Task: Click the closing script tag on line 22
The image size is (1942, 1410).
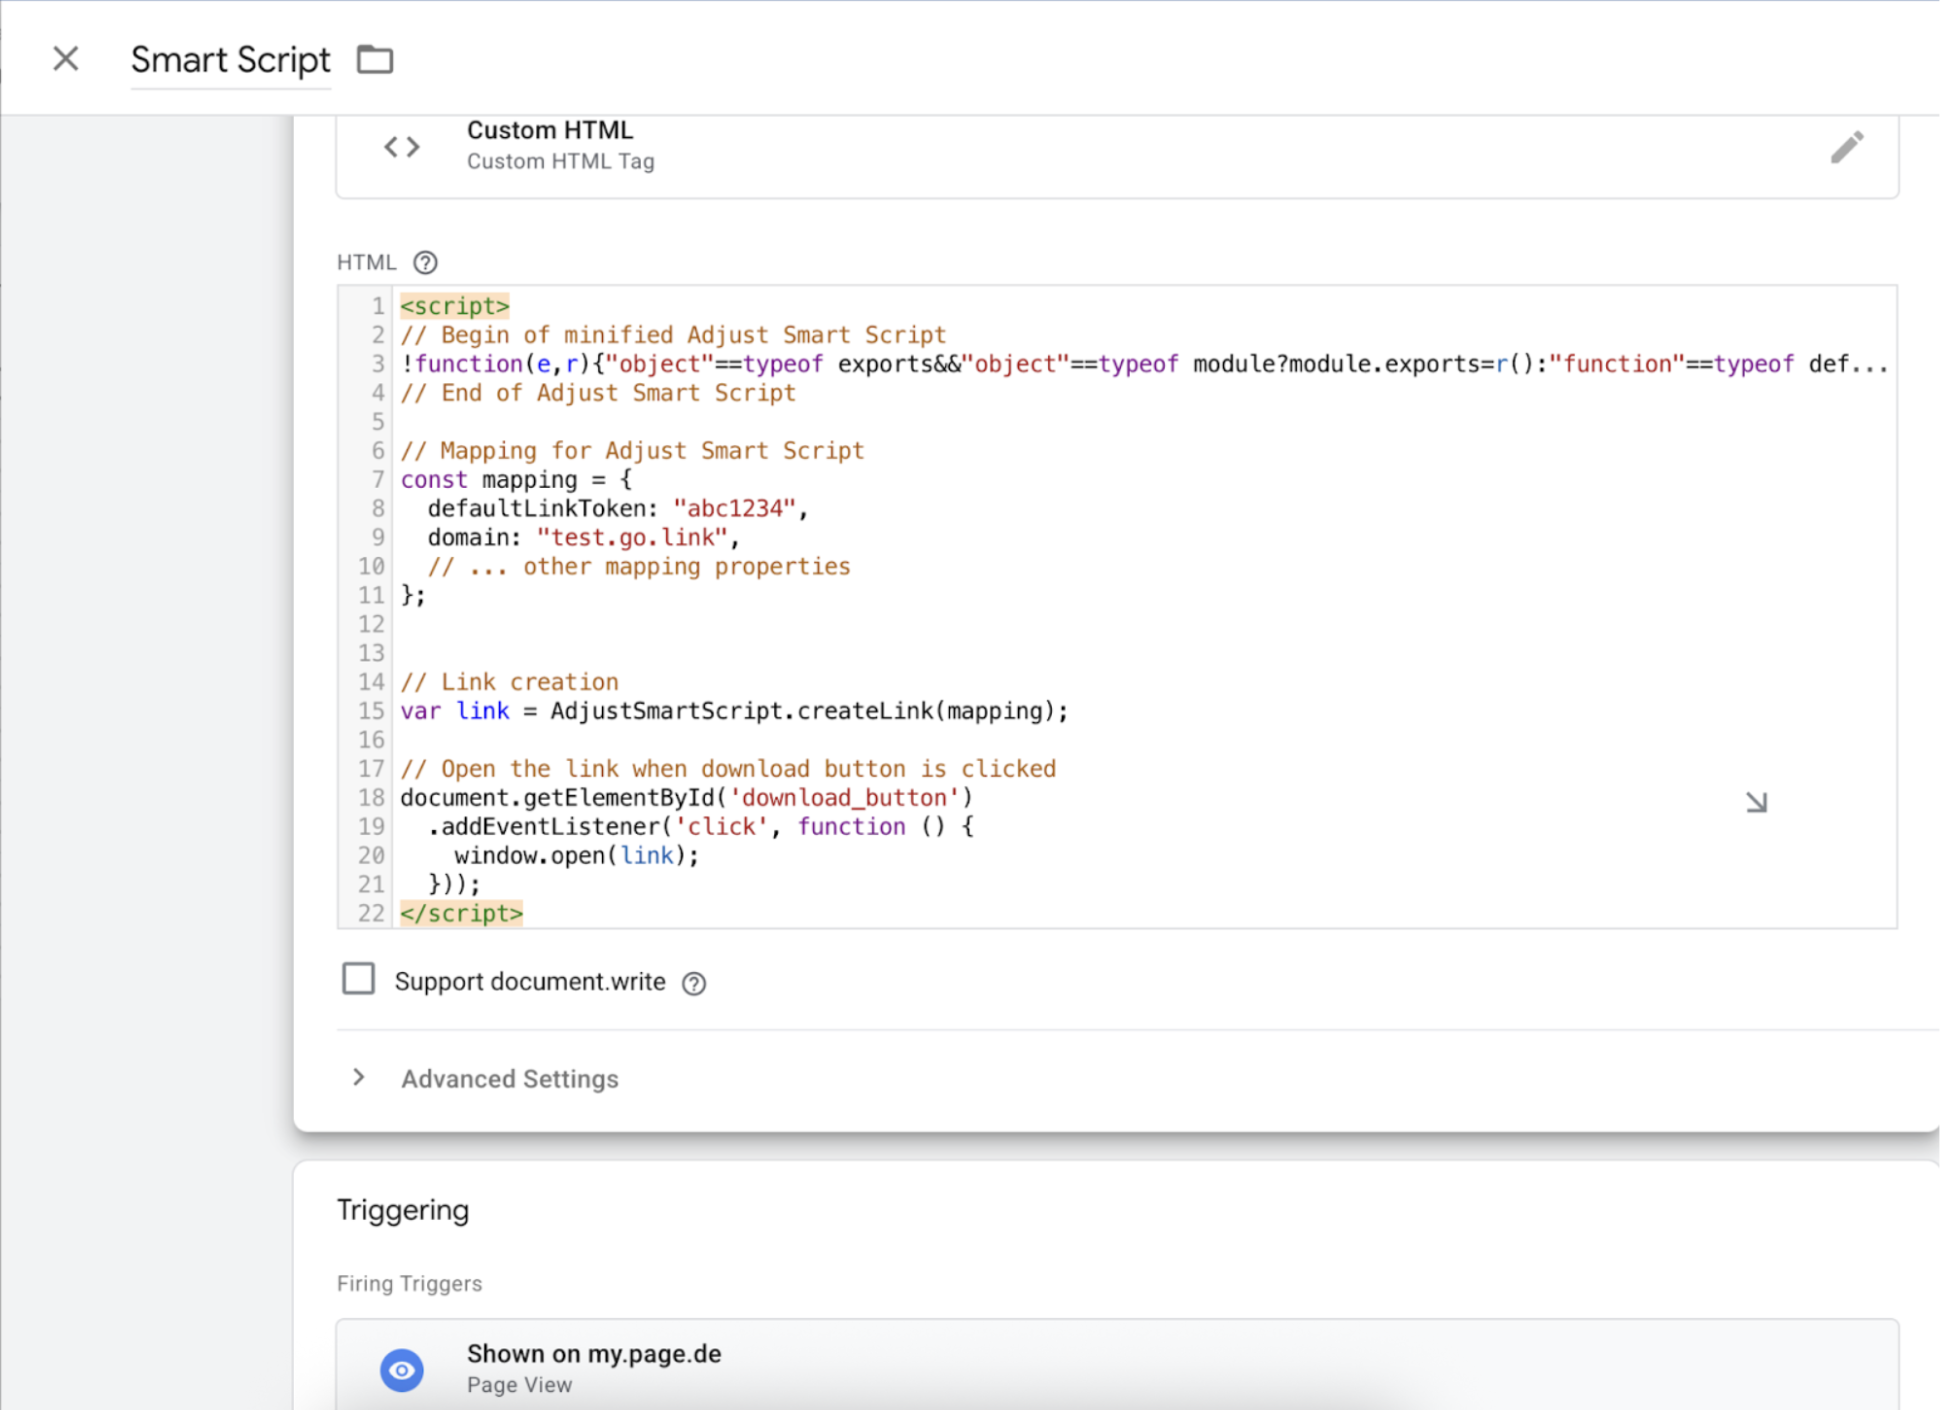Action: [461, 912]
